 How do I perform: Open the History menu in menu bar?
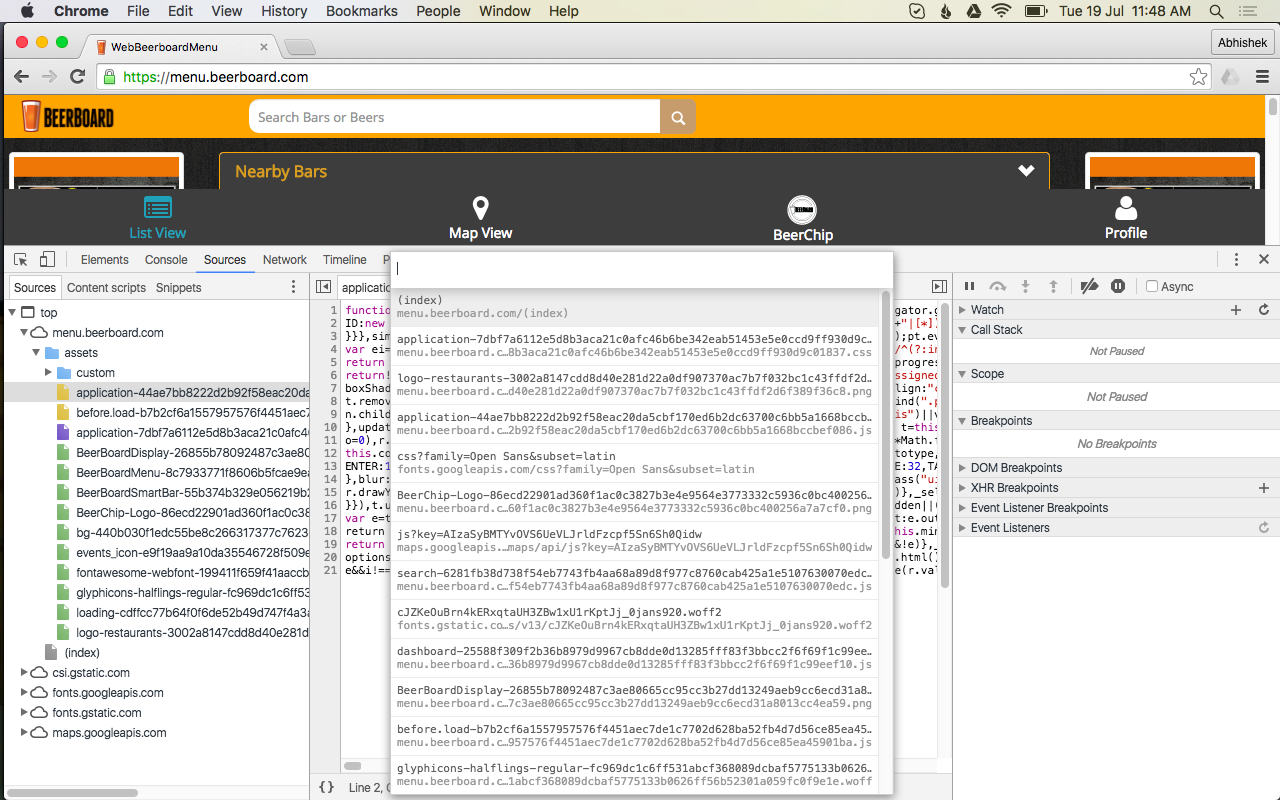point(284,11)
